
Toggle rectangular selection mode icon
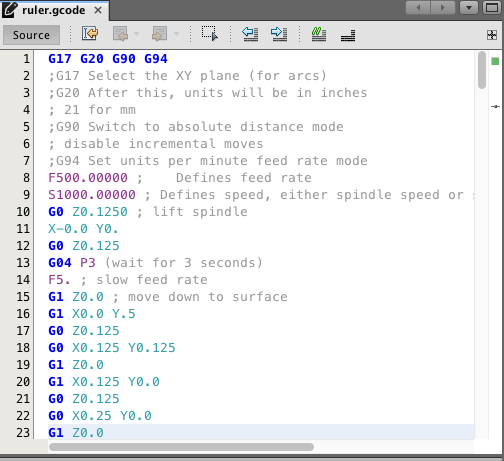click(x=210, y=34)
